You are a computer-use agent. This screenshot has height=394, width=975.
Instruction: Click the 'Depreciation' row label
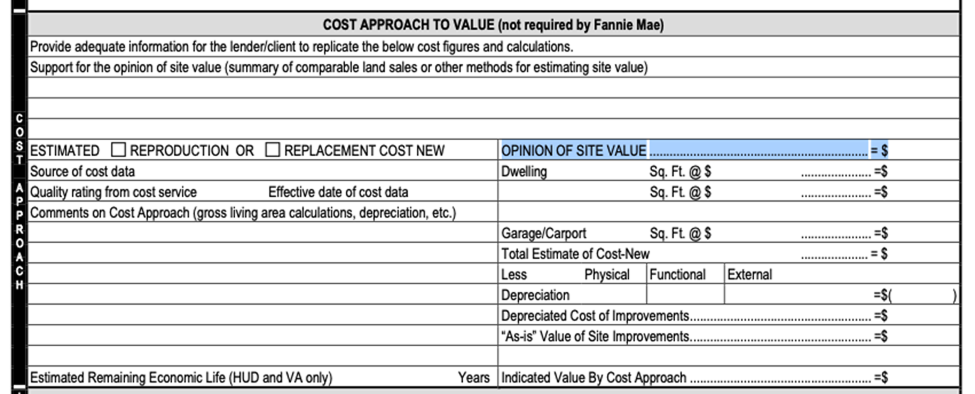(x=535, y=295)
